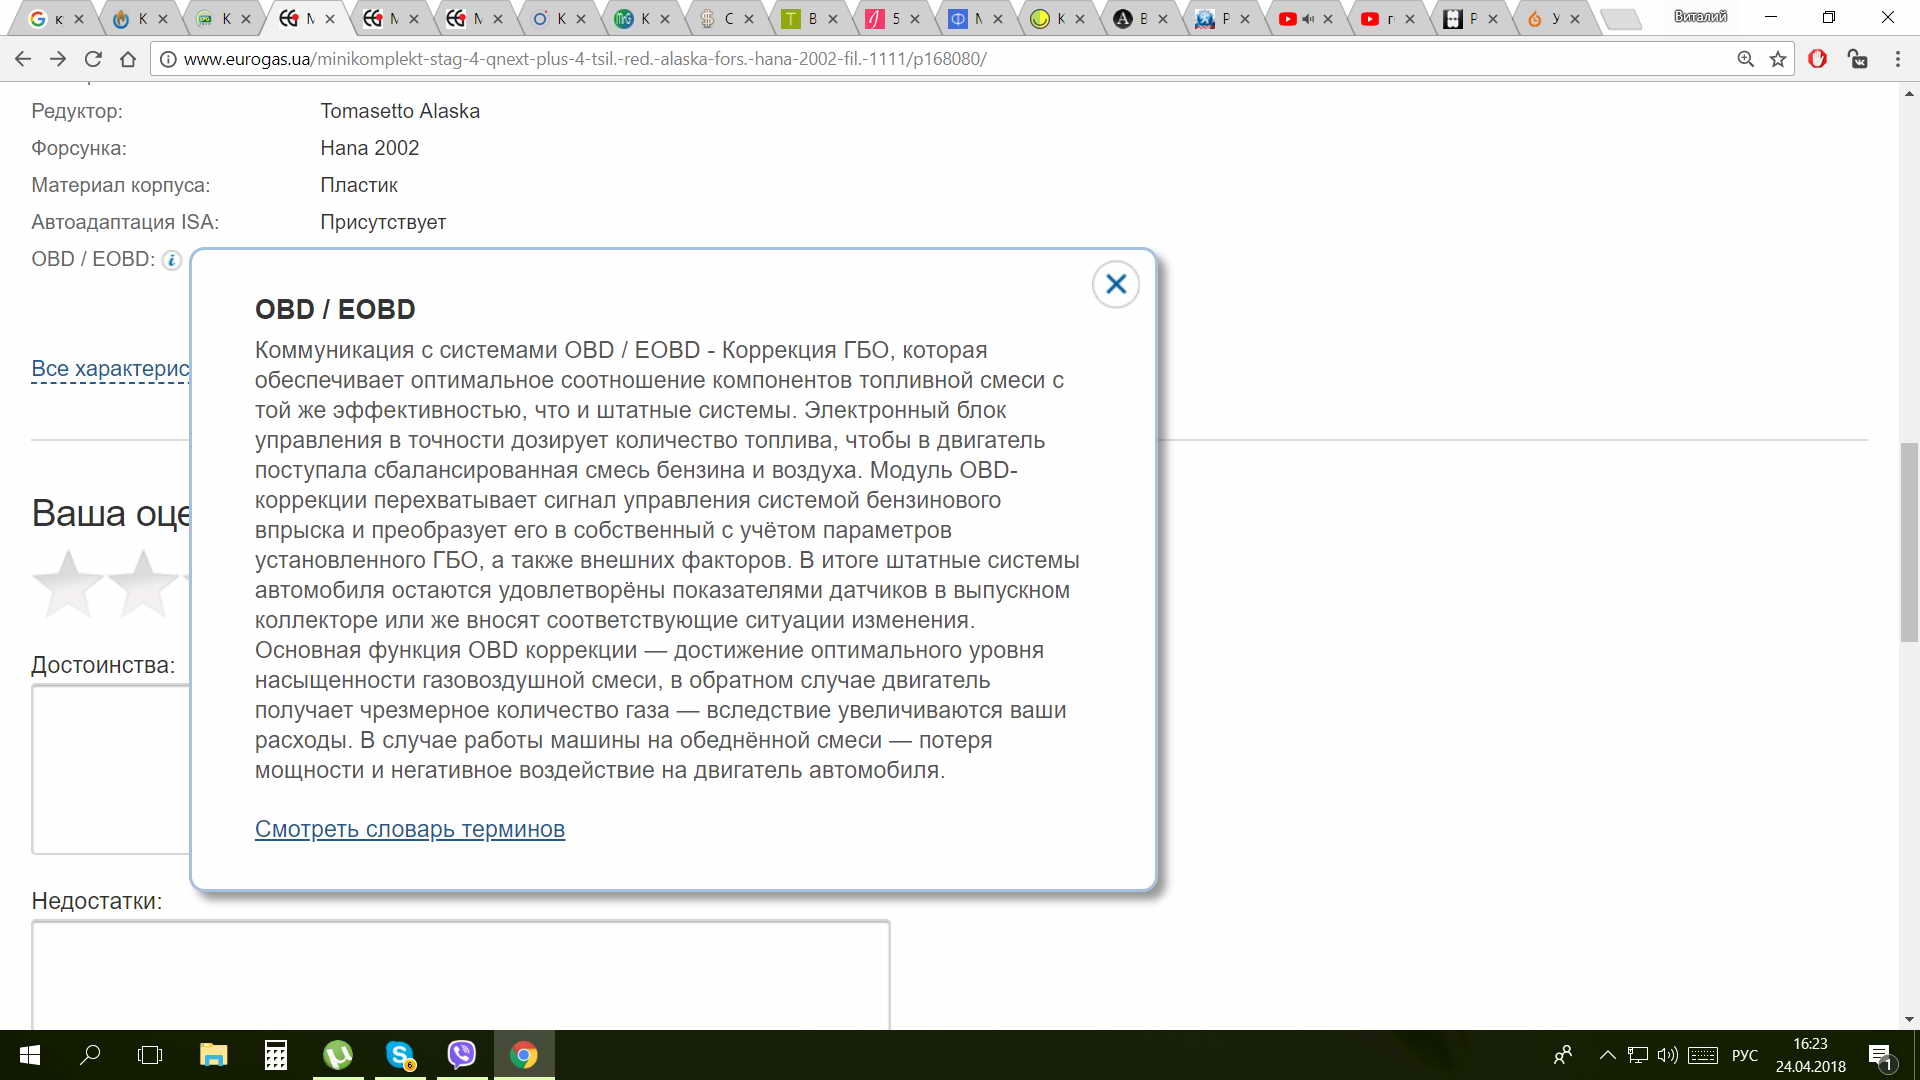The height and width of the screenshot is (1080, 1920).
Task: Open the Calculator taskbar icon
Action: 276,1054
